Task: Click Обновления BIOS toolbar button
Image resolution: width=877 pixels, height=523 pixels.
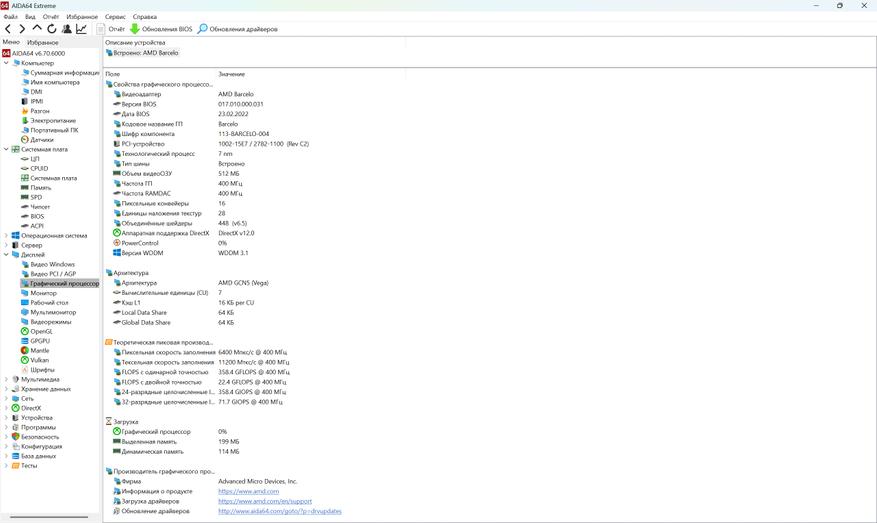Action: [161, 29]
